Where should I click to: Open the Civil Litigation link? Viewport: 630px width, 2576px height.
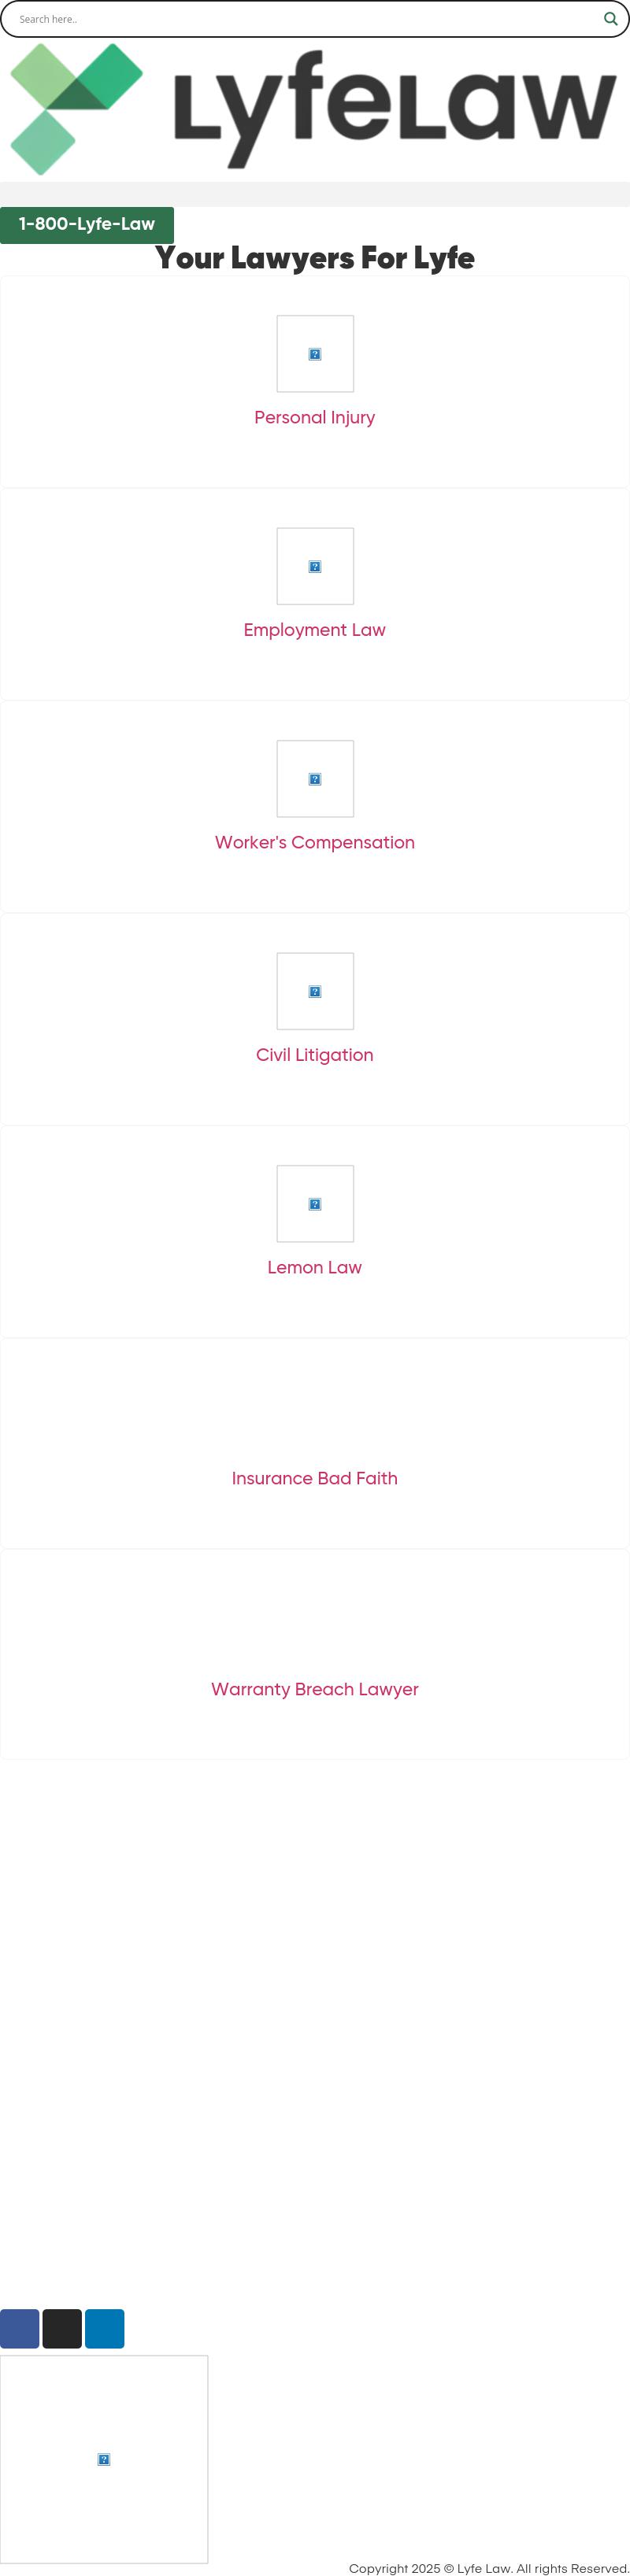click(x=314, y=1055)
